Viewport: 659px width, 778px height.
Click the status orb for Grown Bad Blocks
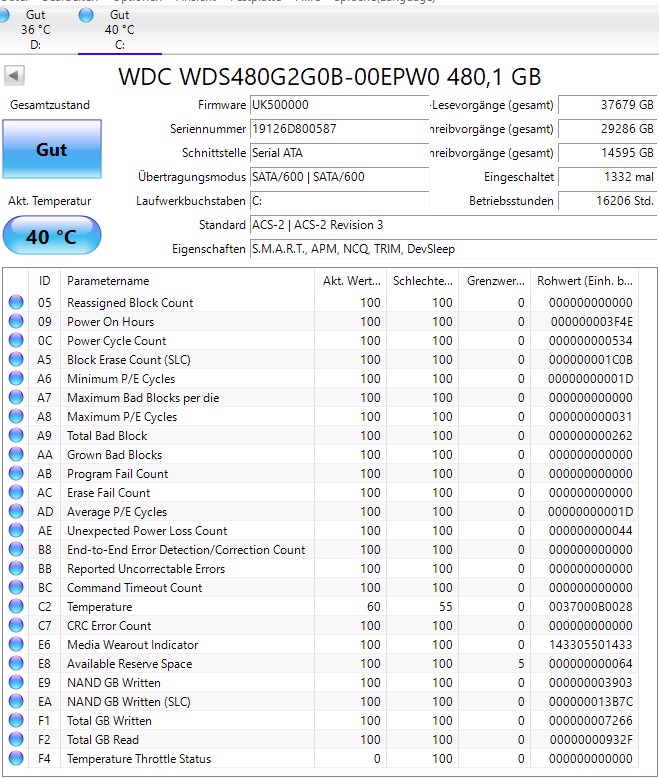point(16,454)
